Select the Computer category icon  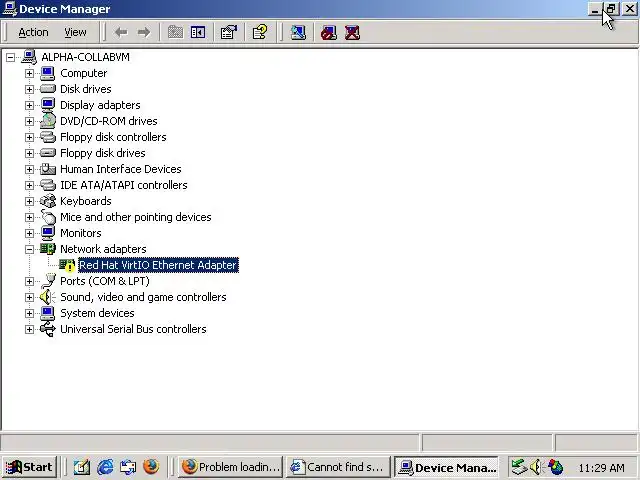48,73
